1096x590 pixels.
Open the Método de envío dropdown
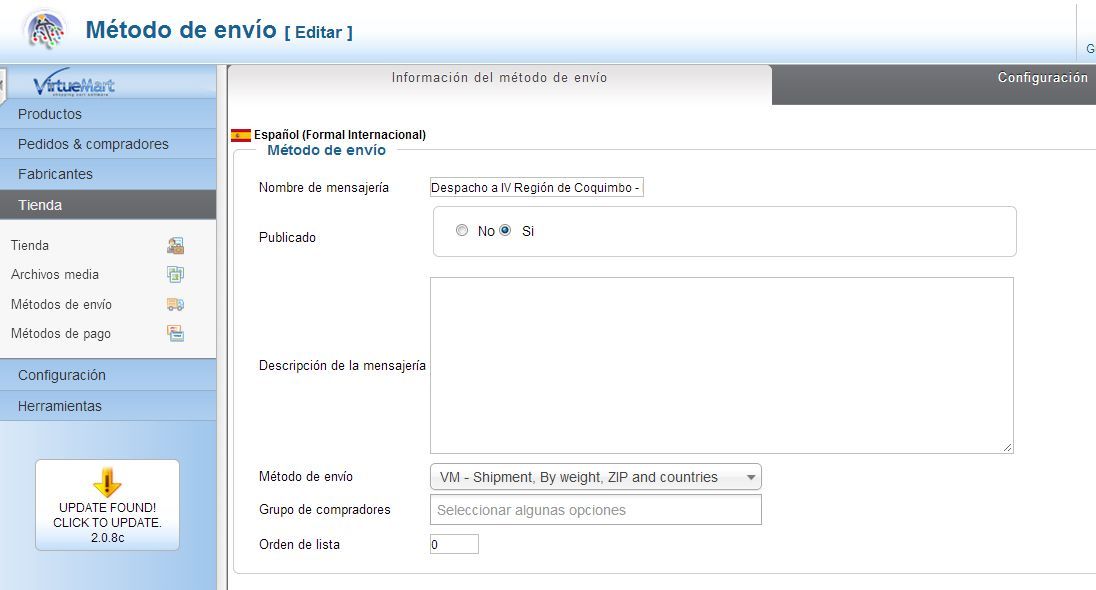pos(596,477)
